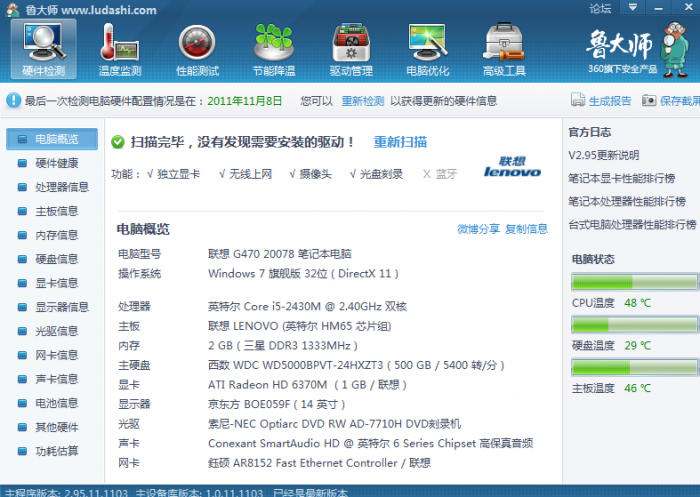Open 台式电脑处理器性能排行榜 link
This screenshot has height=497, width=700.
pyautogui.click(x=632, y=225)
